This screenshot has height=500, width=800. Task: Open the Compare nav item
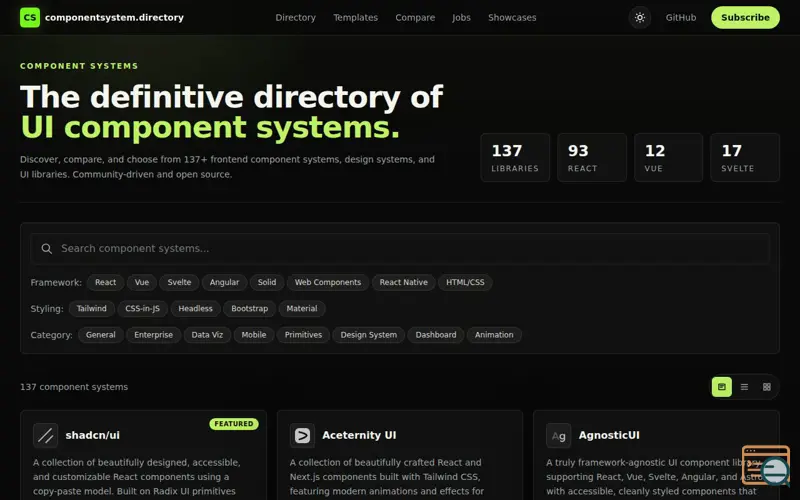coord(415,17)
